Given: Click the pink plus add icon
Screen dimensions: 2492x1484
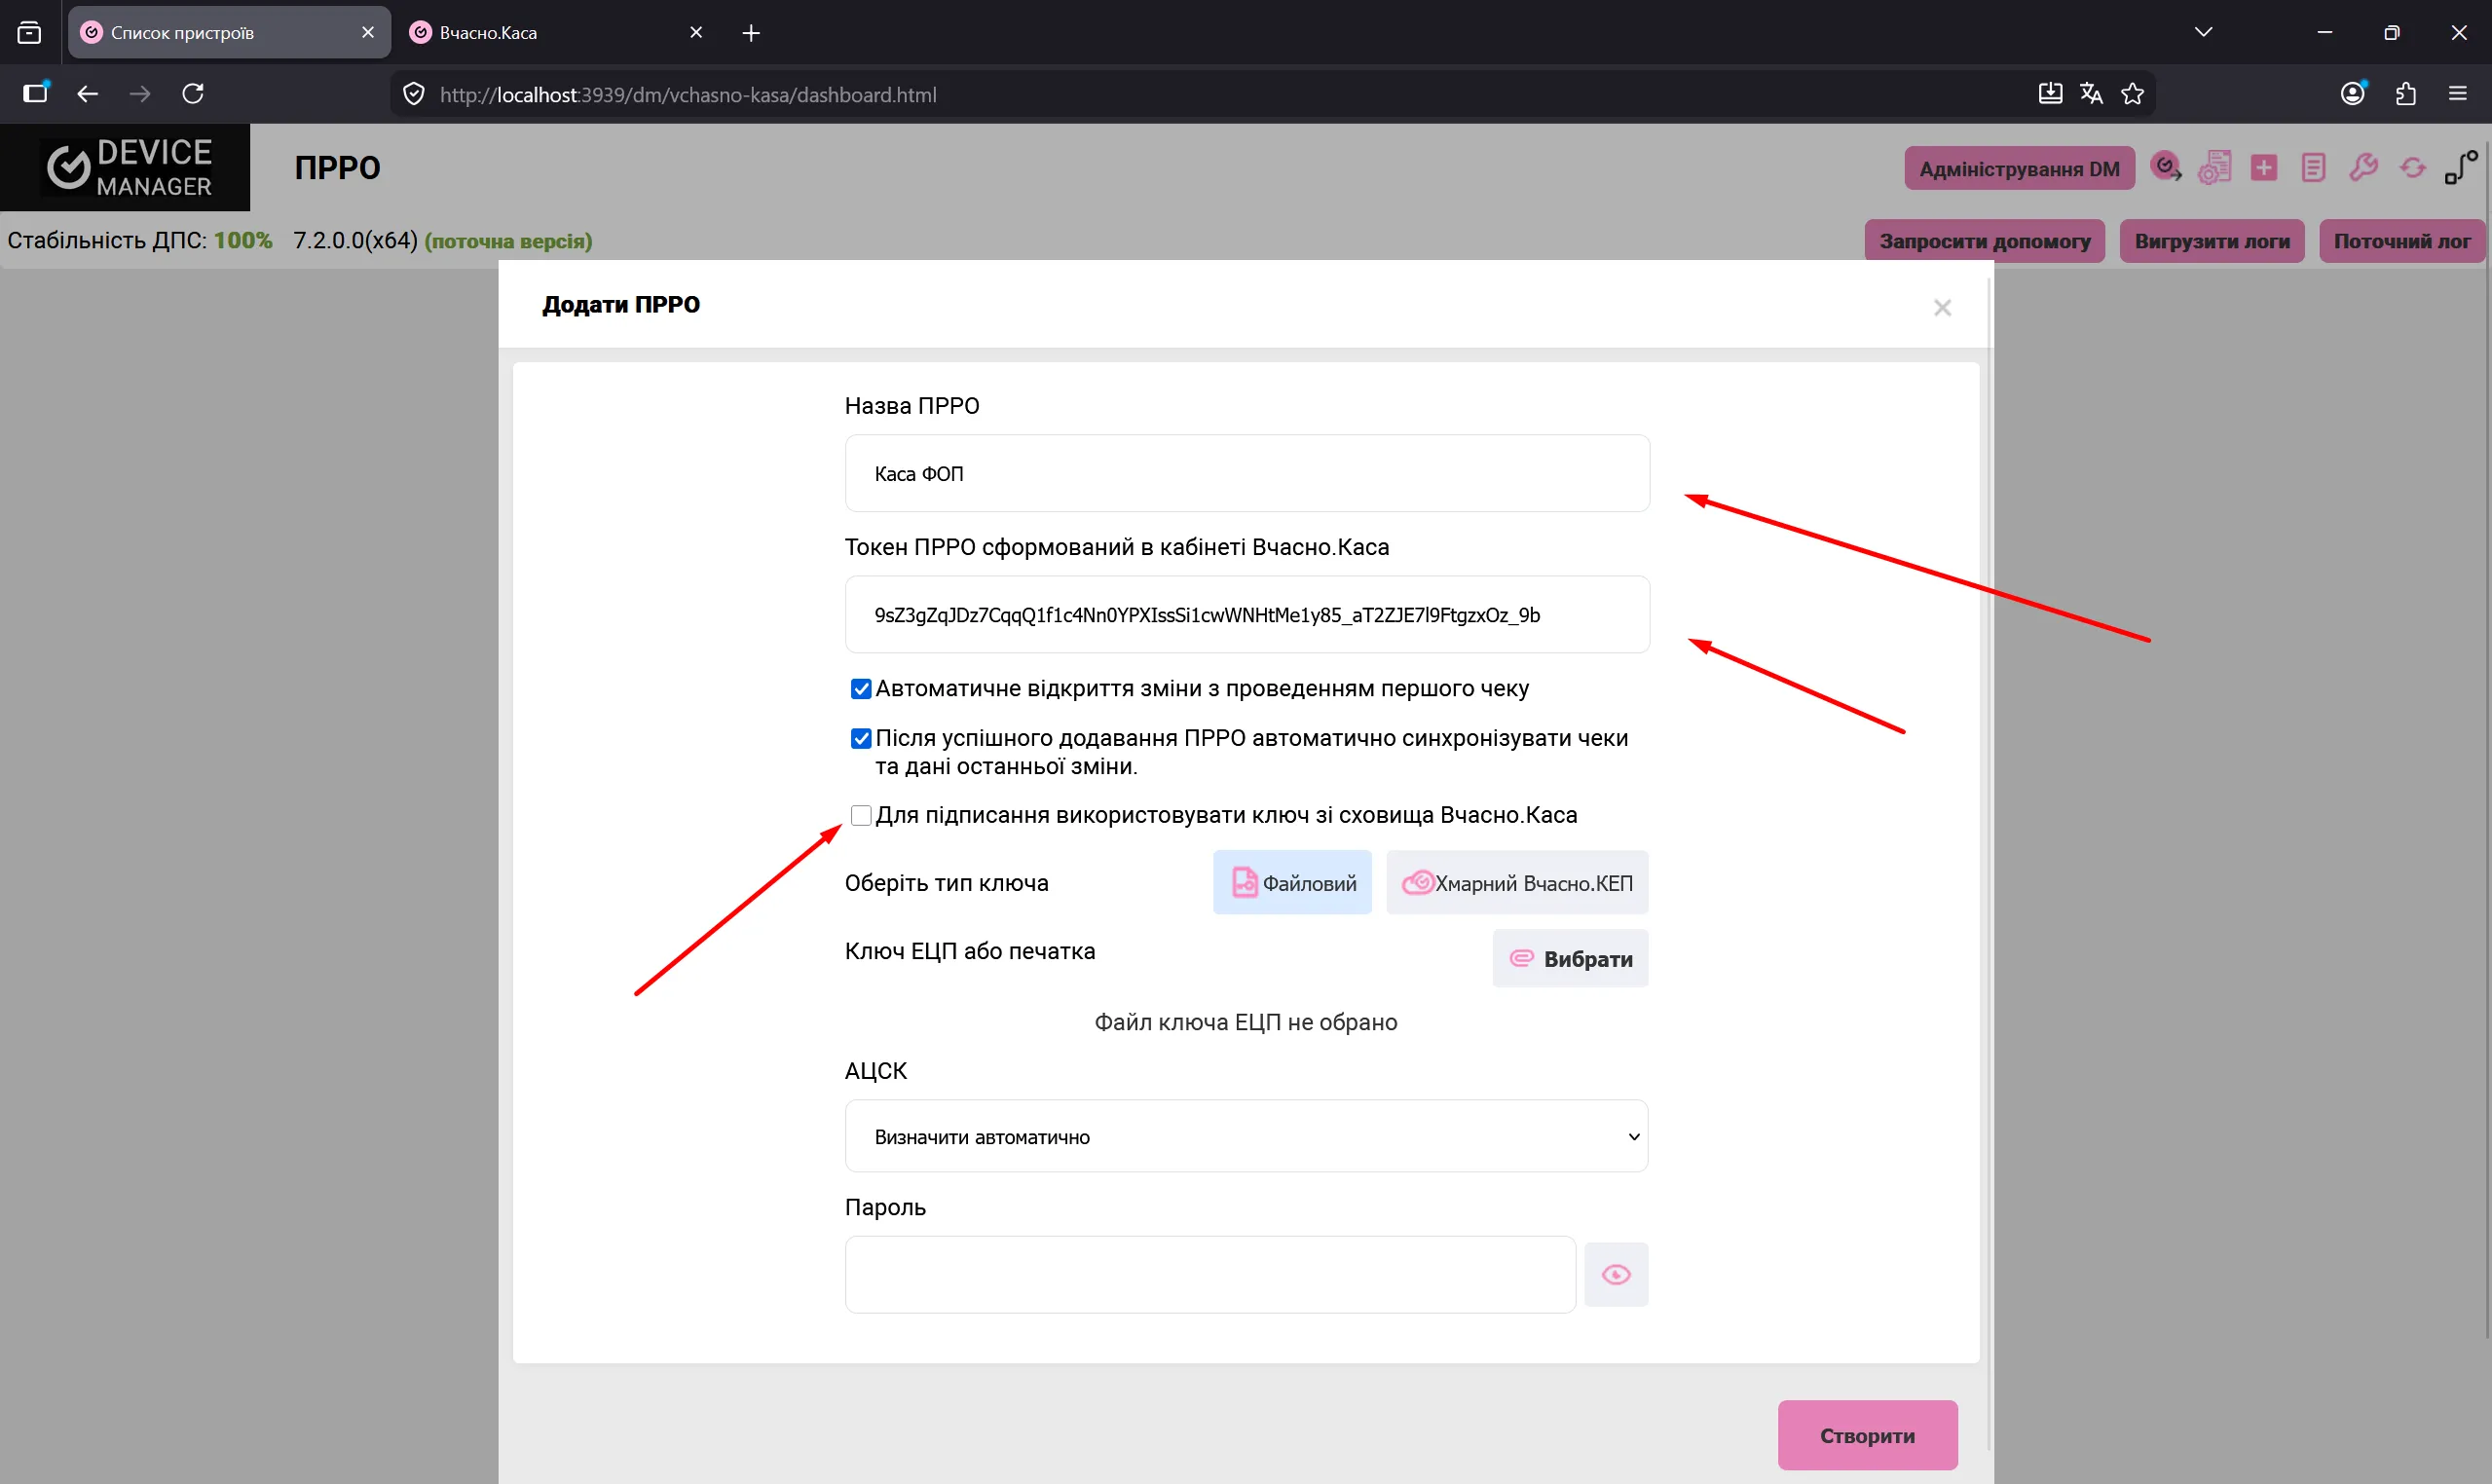Looking at the screenshot, I should tap(2264, 167).
